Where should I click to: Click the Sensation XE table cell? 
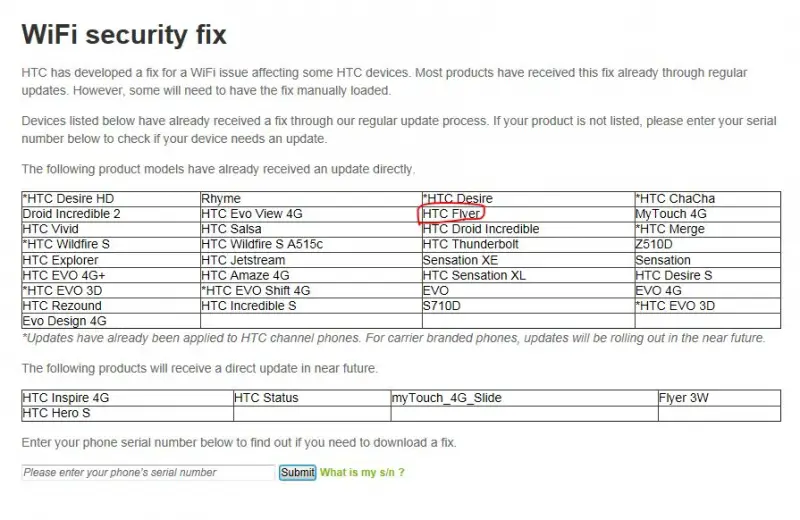point(529,260)
